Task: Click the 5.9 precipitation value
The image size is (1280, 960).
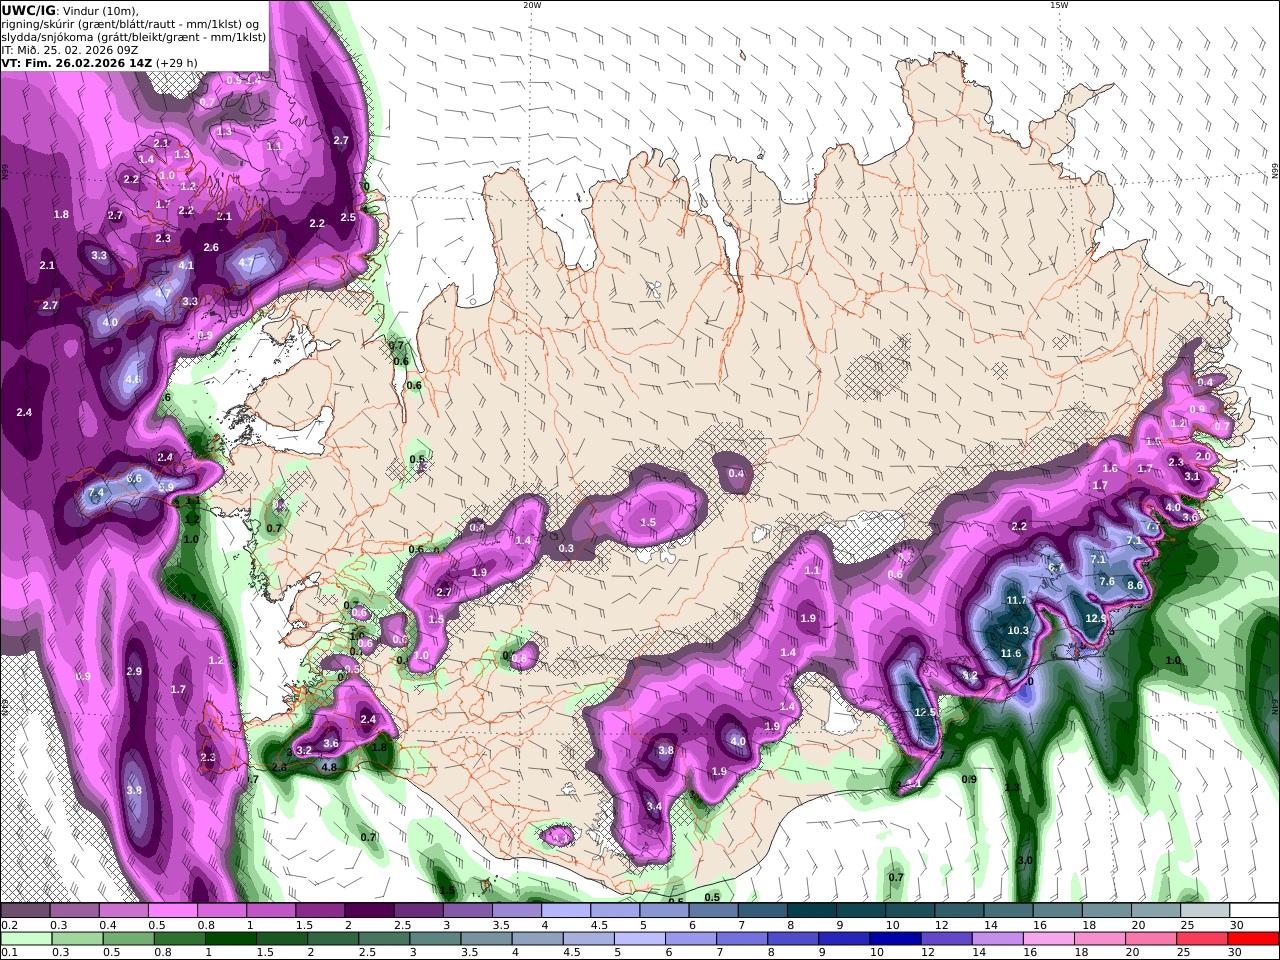Action: 166,487
